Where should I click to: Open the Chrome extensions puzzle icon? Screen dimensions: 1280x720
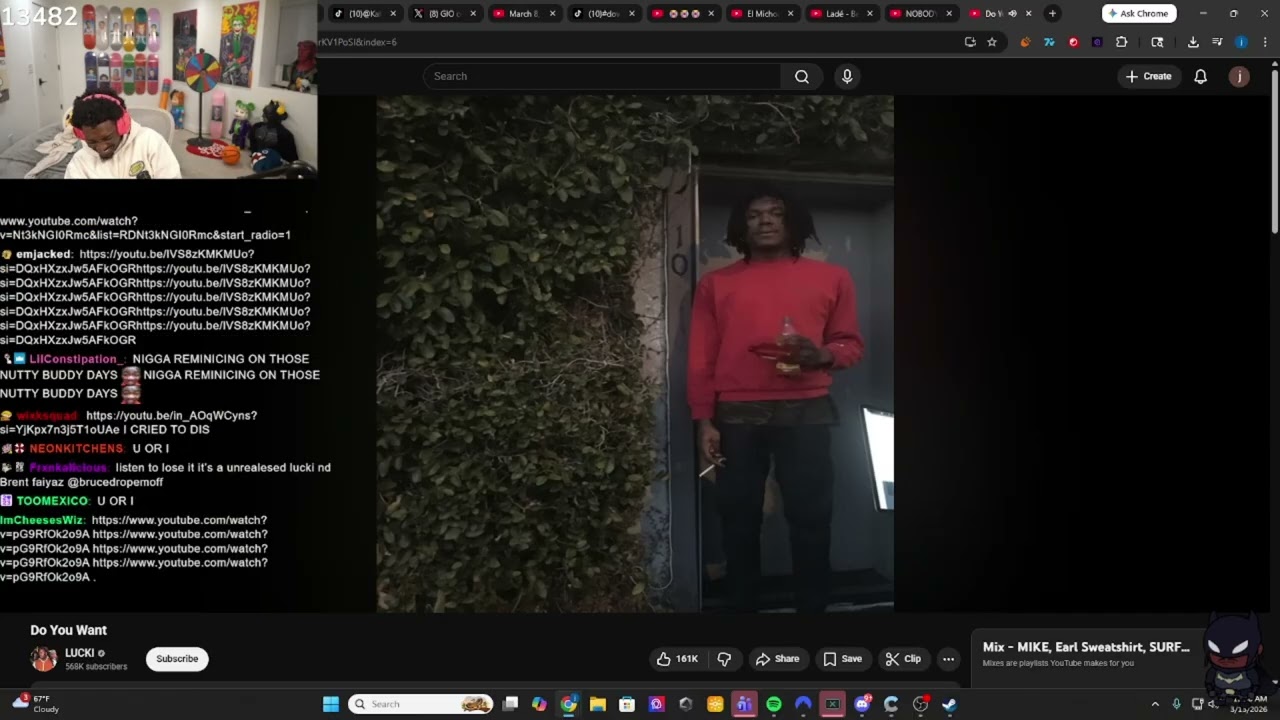click(x=1121, y=42)
